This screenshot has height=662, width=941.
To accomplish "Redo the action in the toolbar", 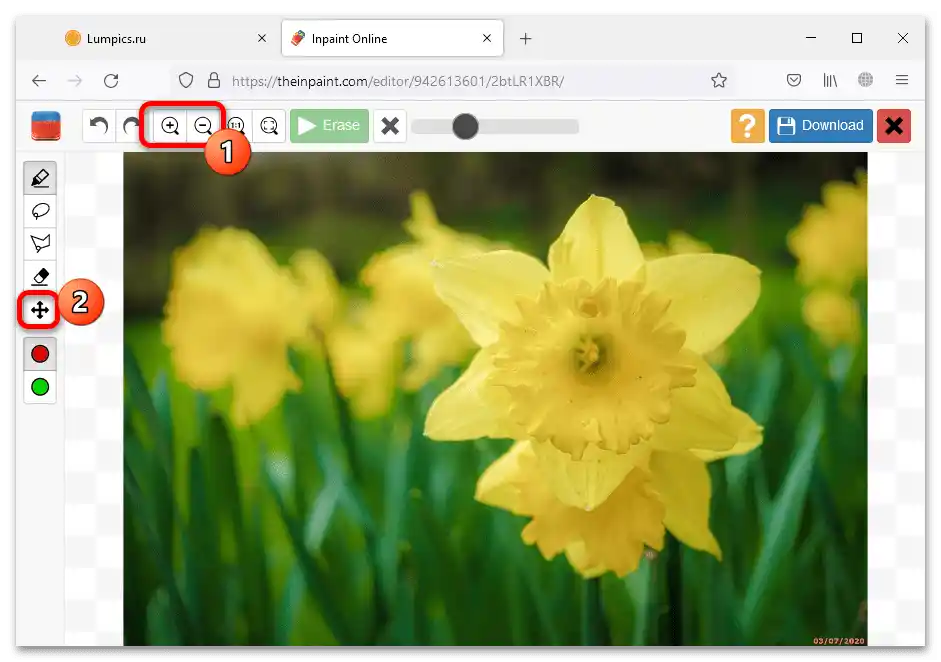I will tap(130, 126).
